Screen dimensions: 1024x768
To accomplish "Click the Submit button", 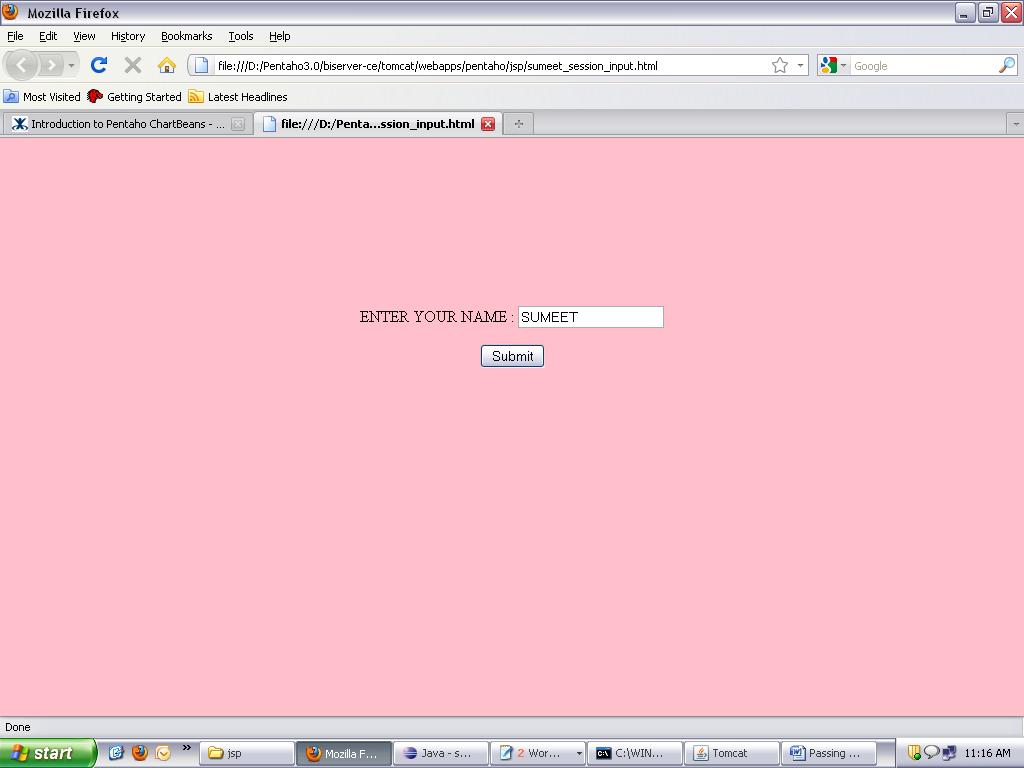I will click(x=511, y=355).
